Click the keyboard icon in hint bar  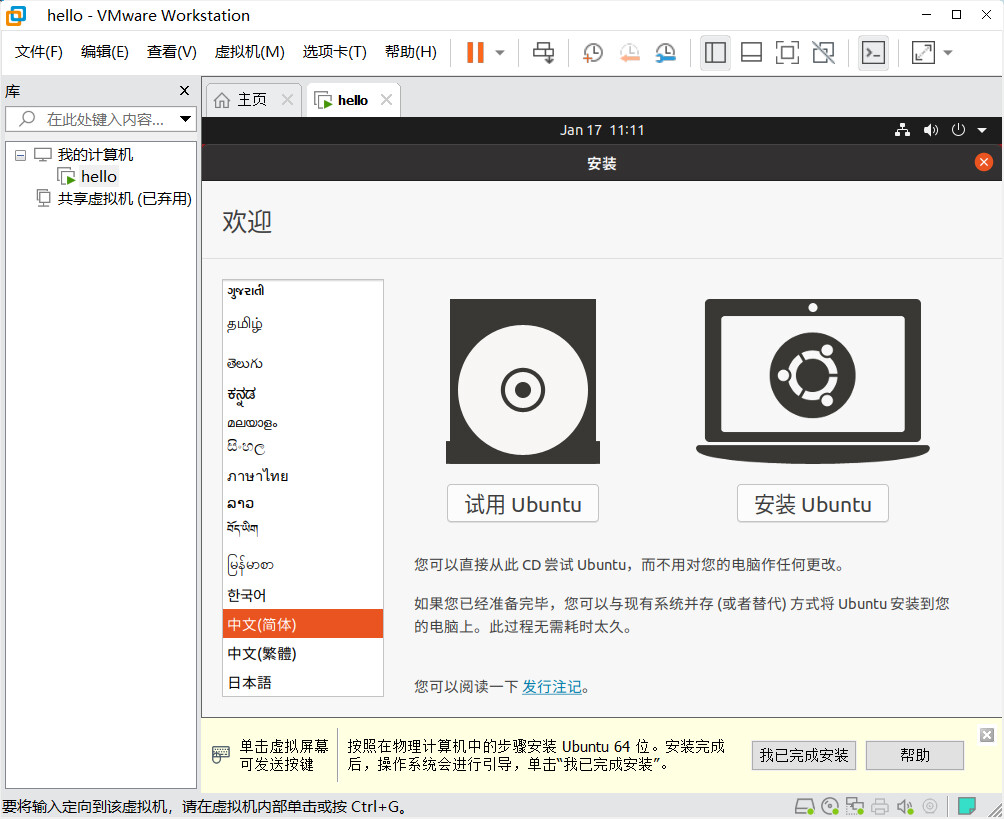point(220,754)
